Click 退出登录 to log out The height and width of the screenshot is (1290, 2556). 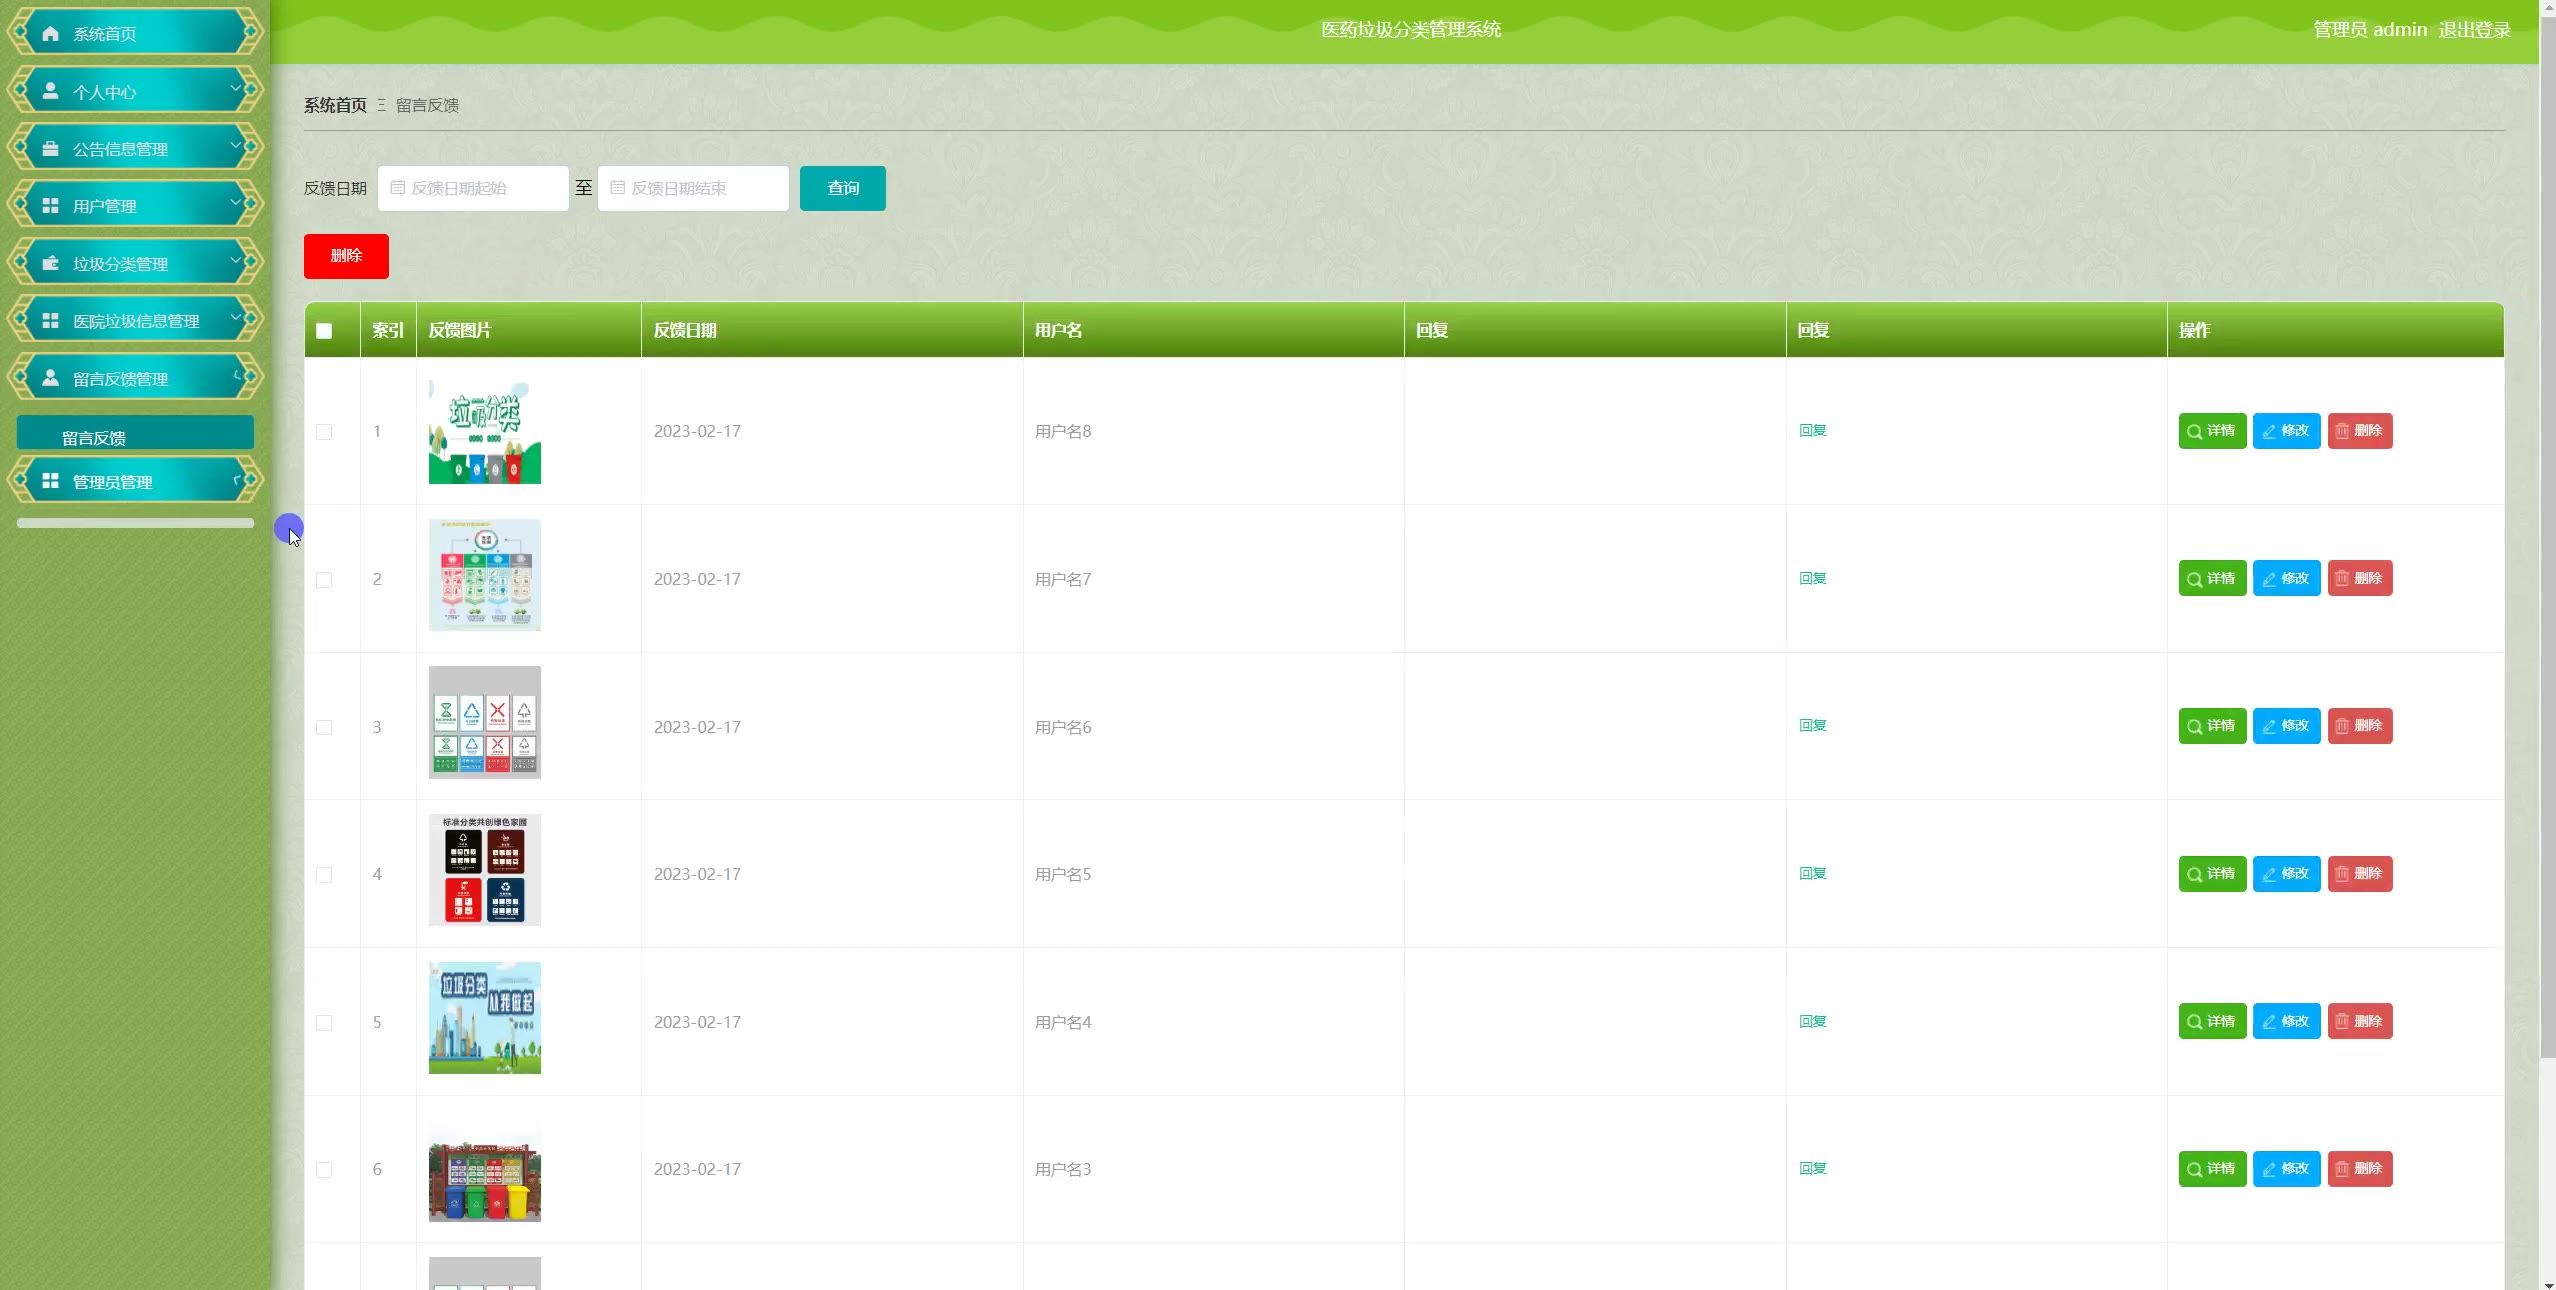2474,30
